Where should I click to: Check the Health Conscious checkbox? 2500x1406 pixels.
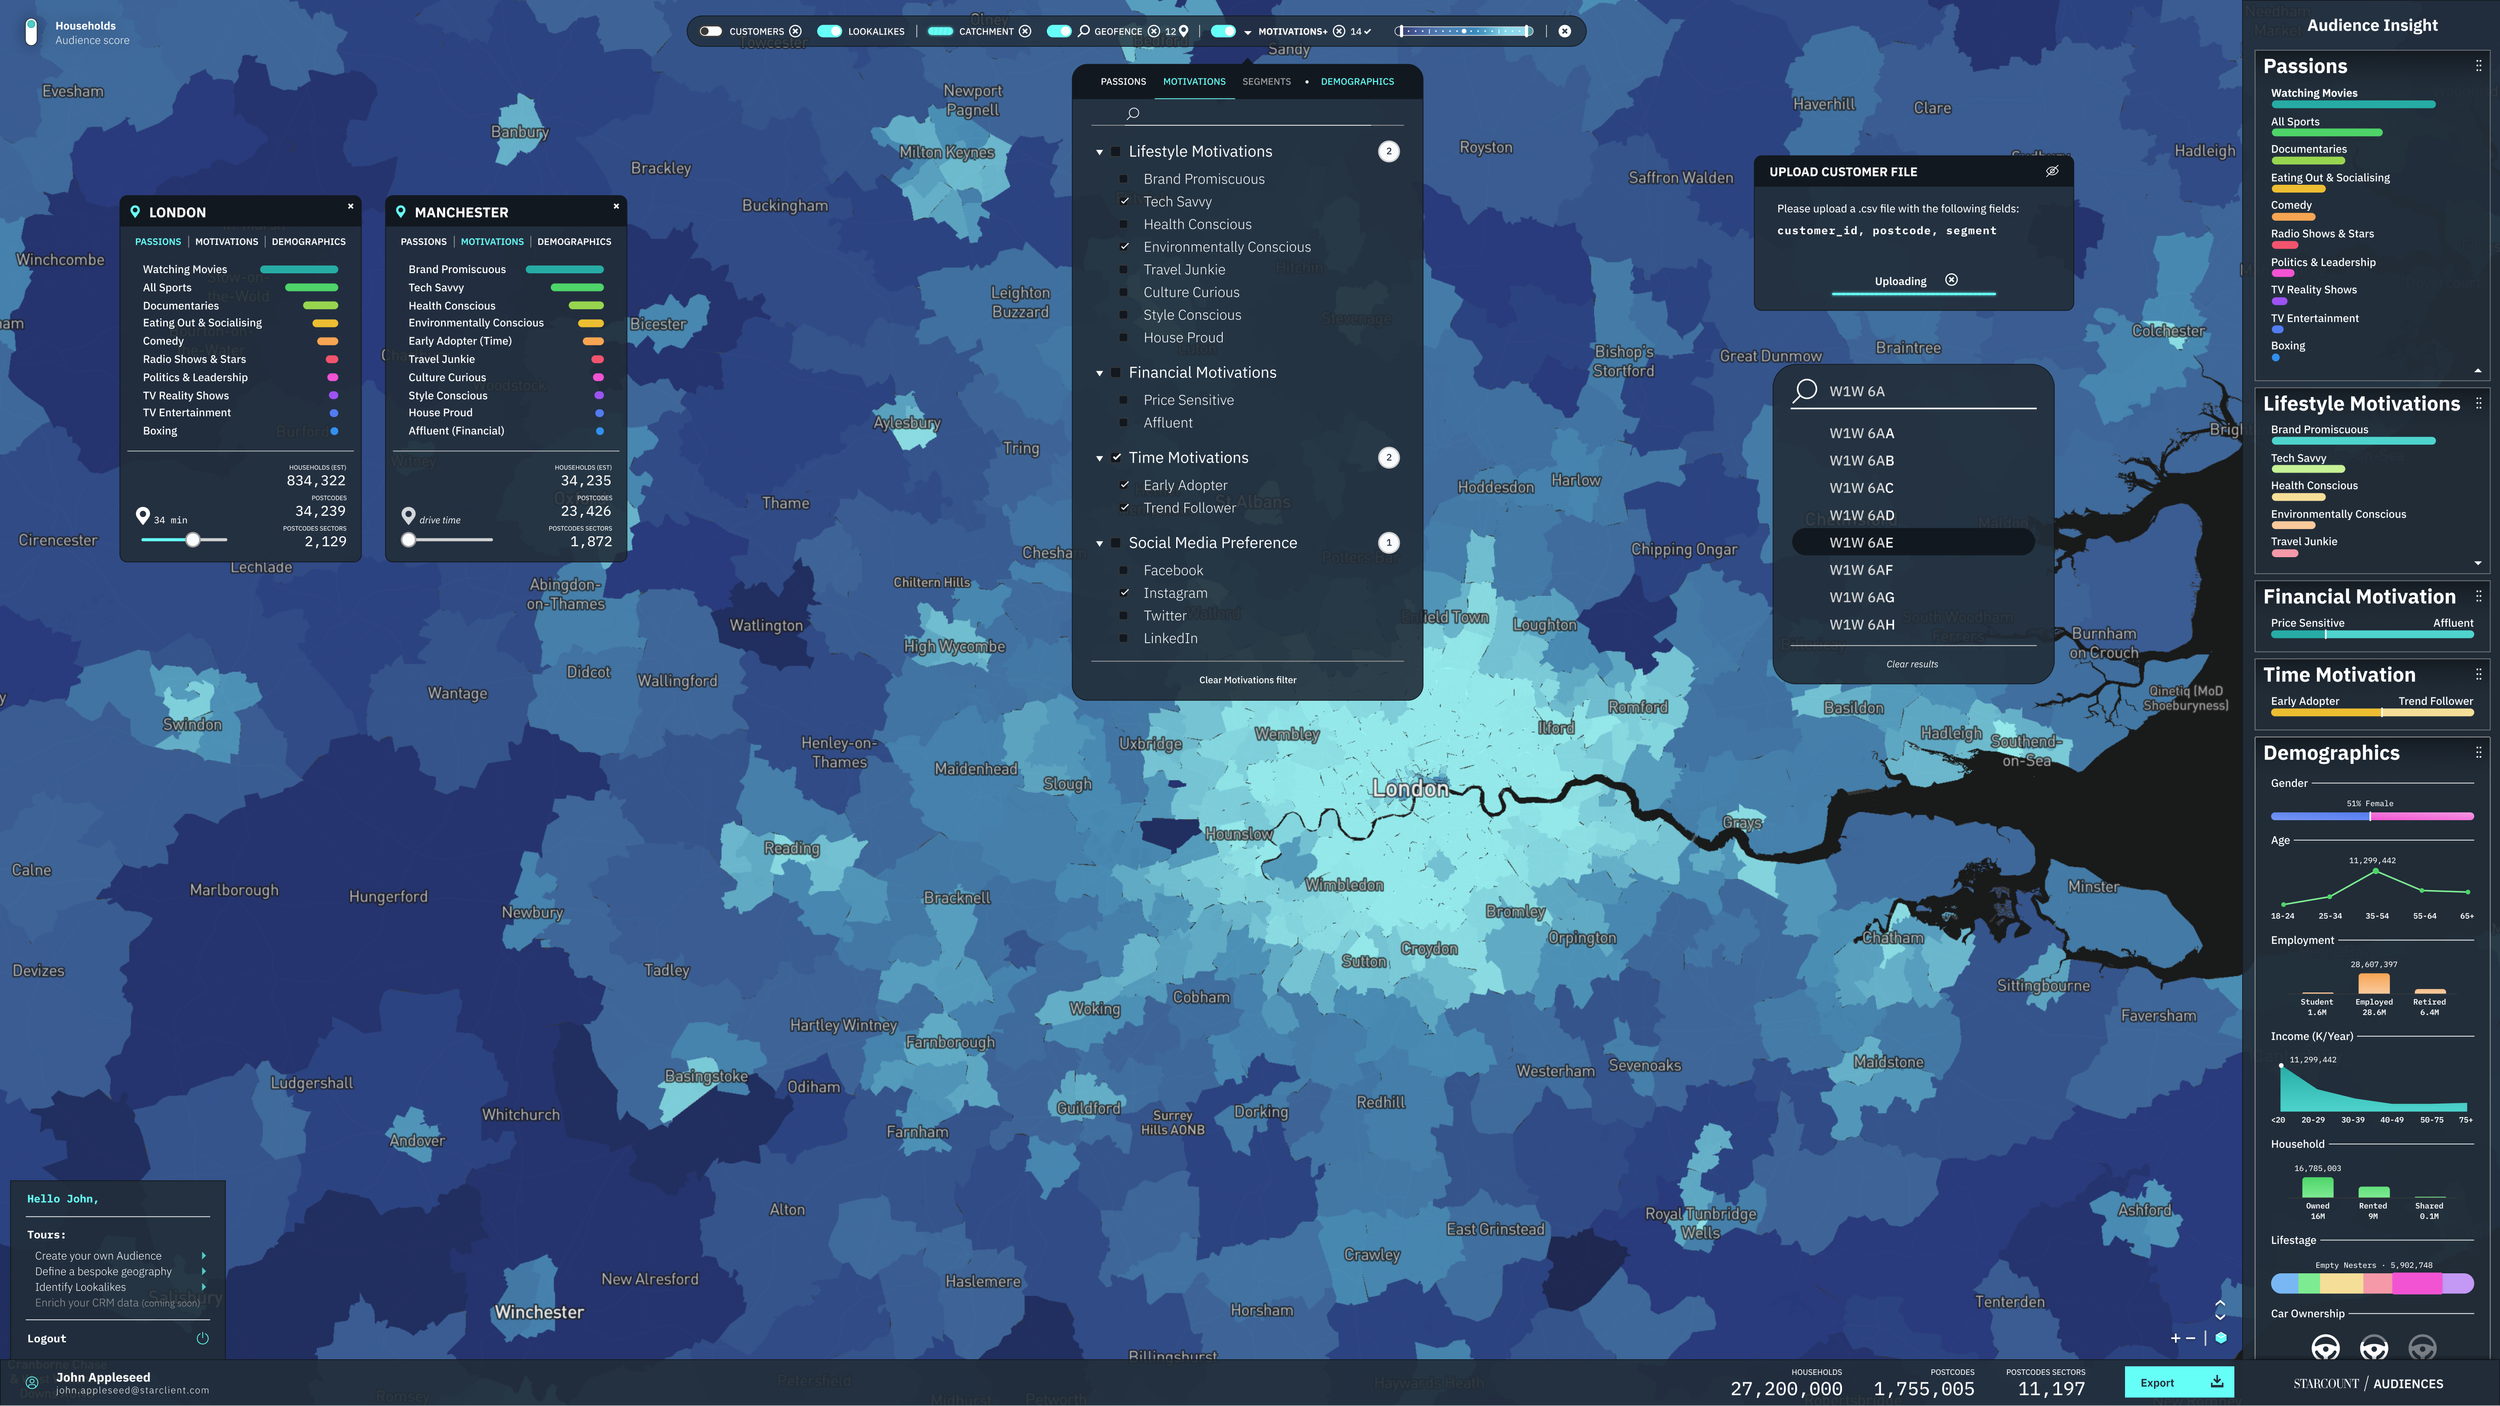1124,224
